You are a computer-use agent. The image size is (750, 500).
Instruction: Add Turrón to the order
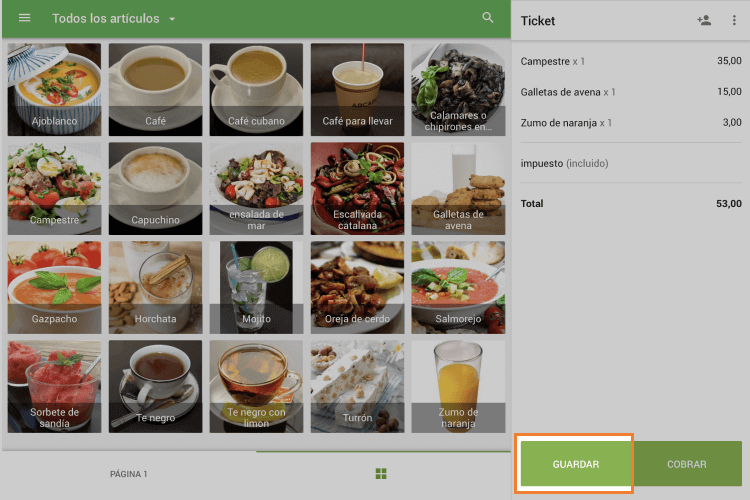[x=357, y=387]
